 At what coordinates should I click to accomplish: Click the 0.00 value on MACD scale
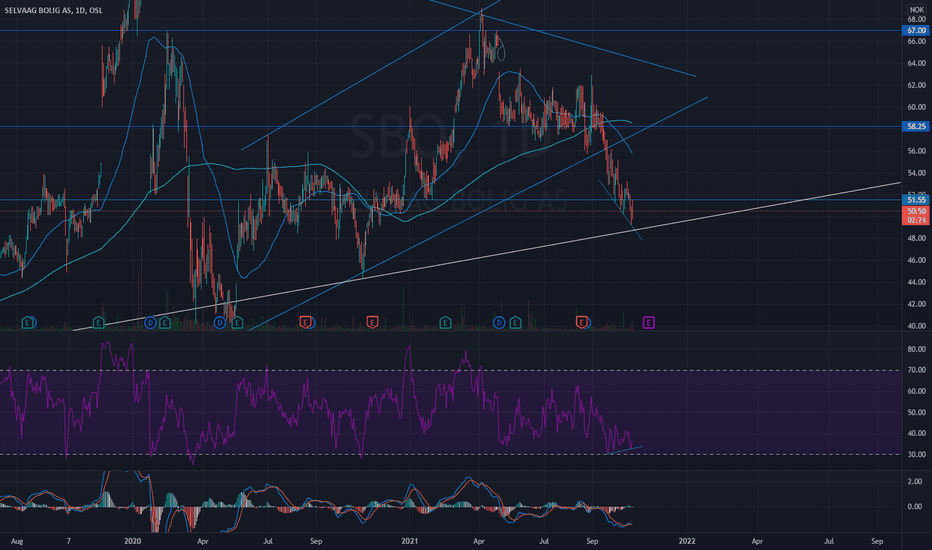point(915,507)
